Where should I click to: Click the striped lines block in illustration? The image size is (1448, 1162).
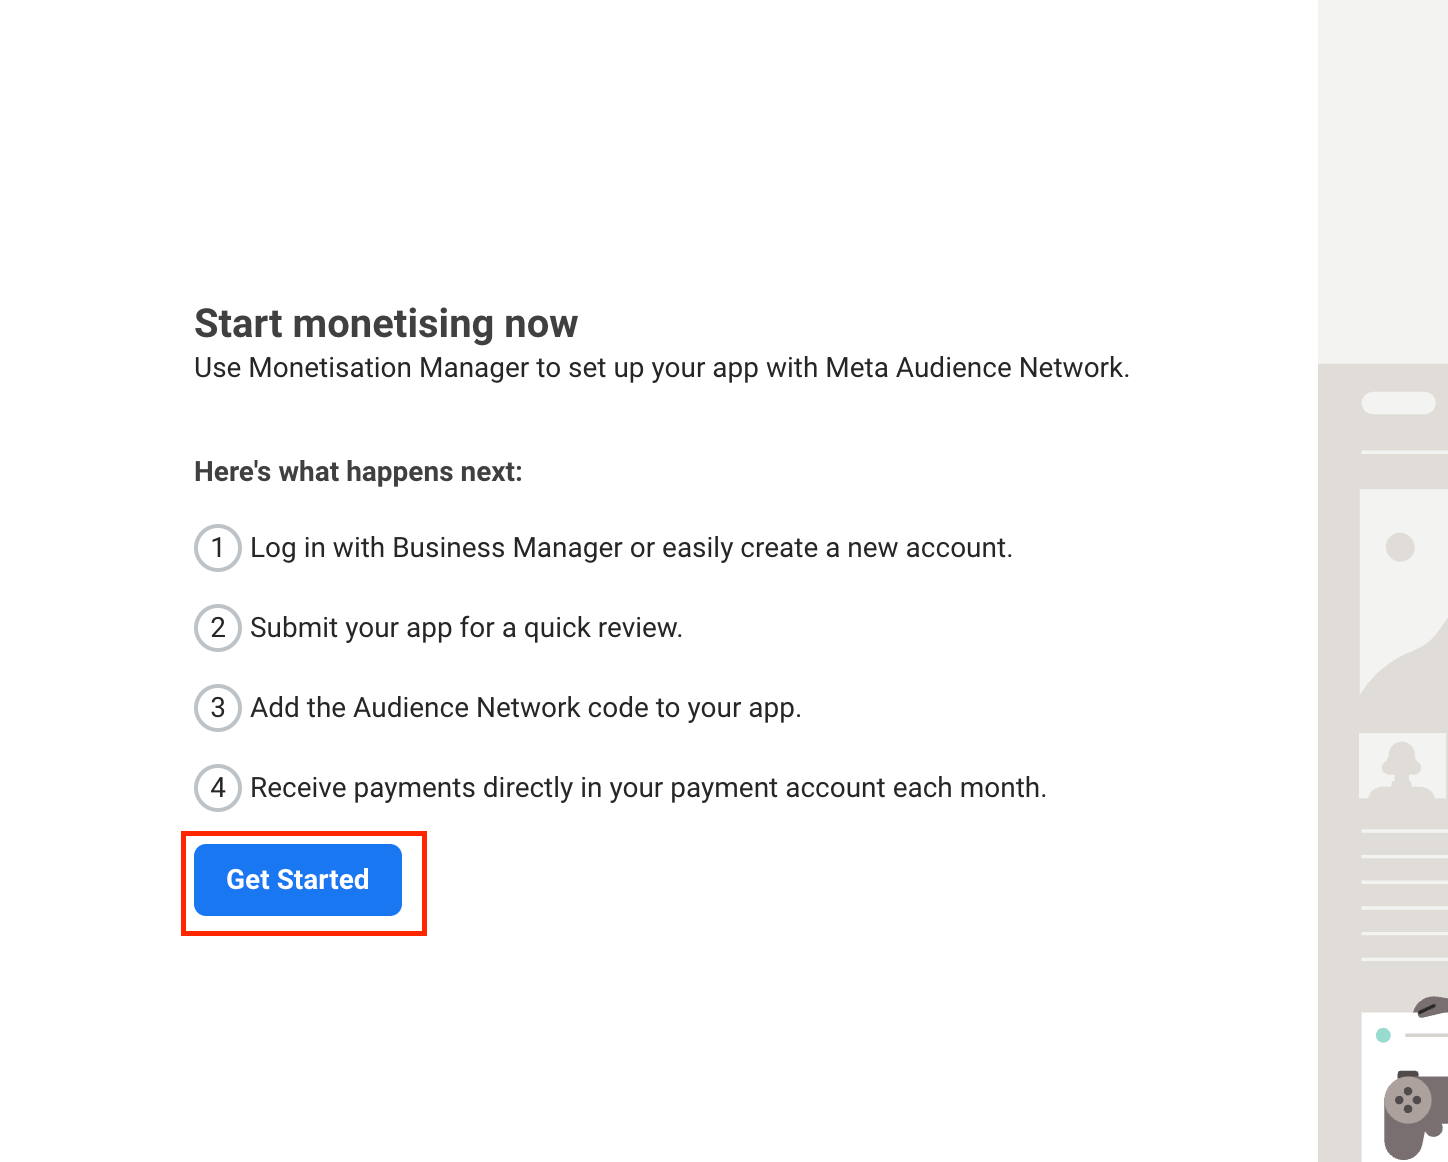pyautogui.click(x=1404, y=894)
